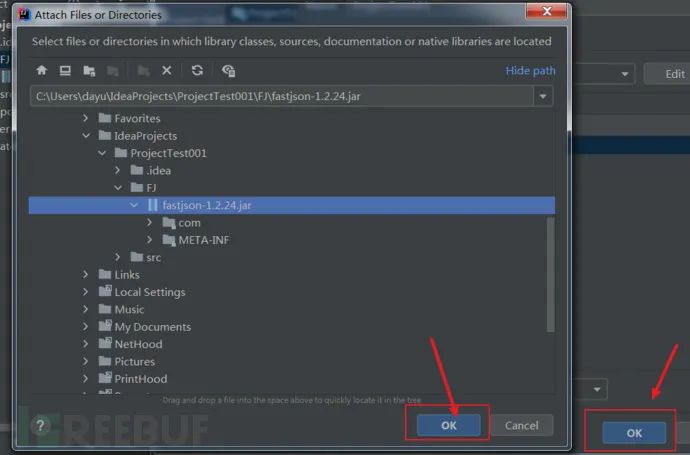
Task: Select the META-INF tree item
Action: [x=196, y=240]
